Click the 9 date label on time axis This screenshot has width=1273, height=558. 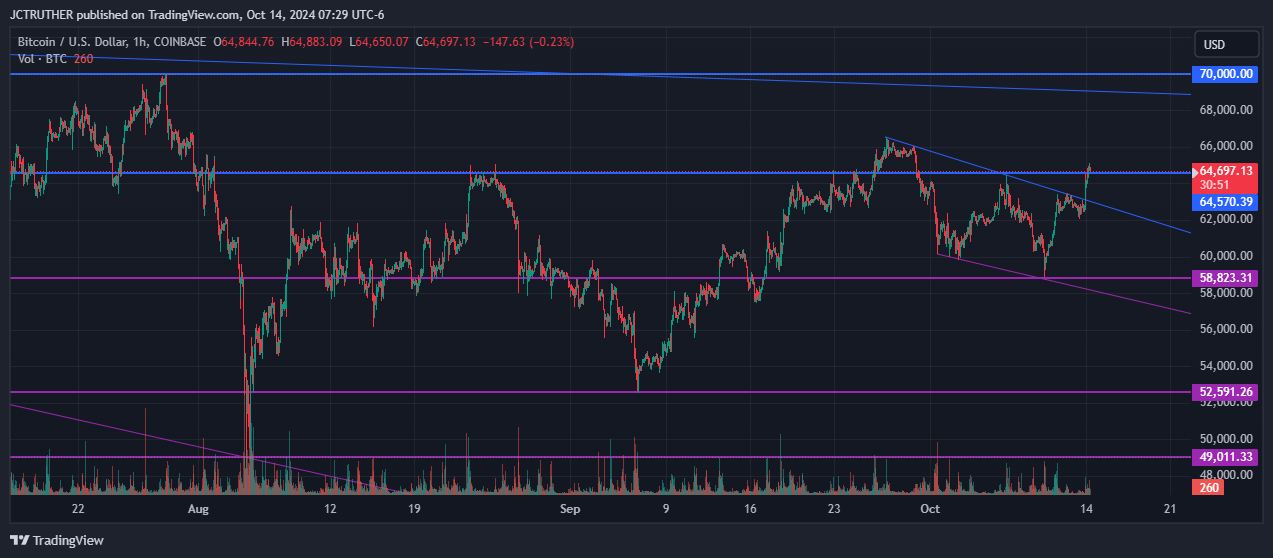point(666,509)
